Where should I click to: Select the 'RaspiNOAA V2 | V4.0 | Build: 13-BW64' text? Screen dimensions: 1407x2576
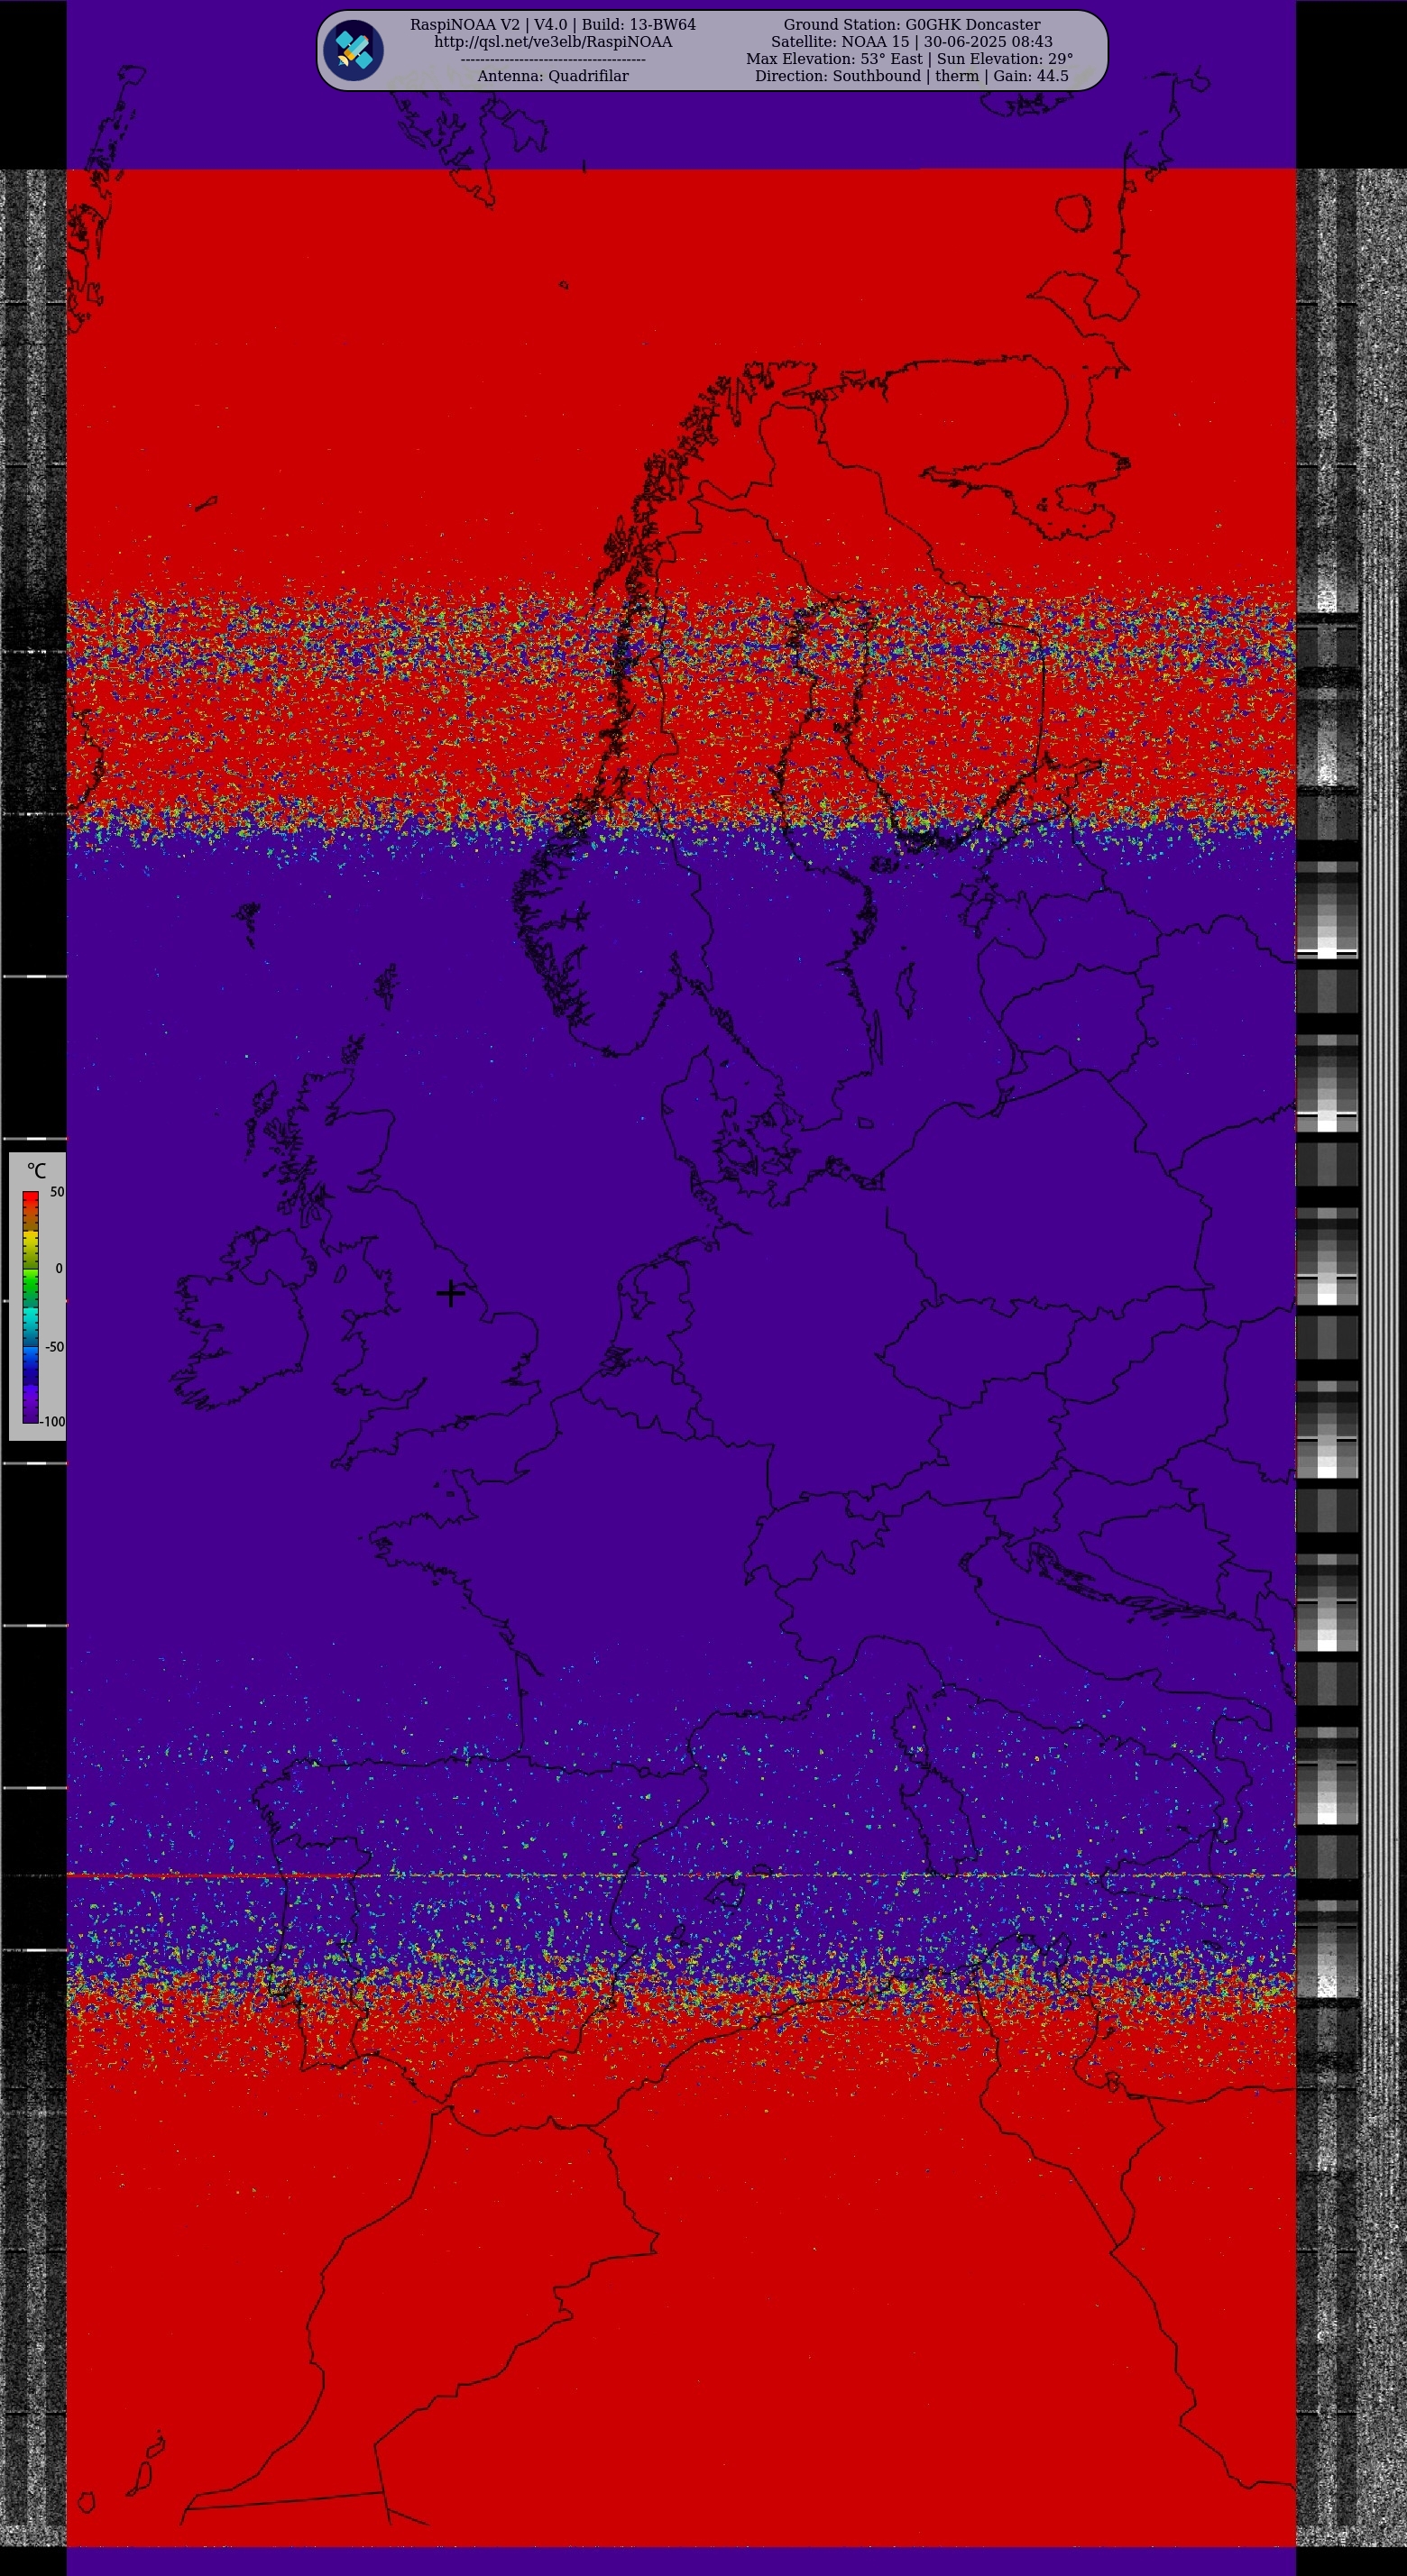553,25
